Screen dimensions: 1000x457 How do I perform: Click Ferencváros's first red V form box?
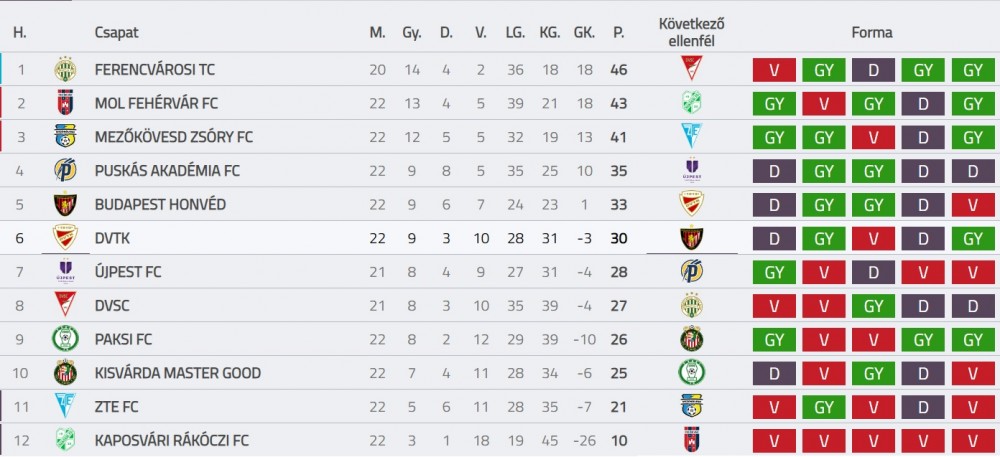coord(774,70)
